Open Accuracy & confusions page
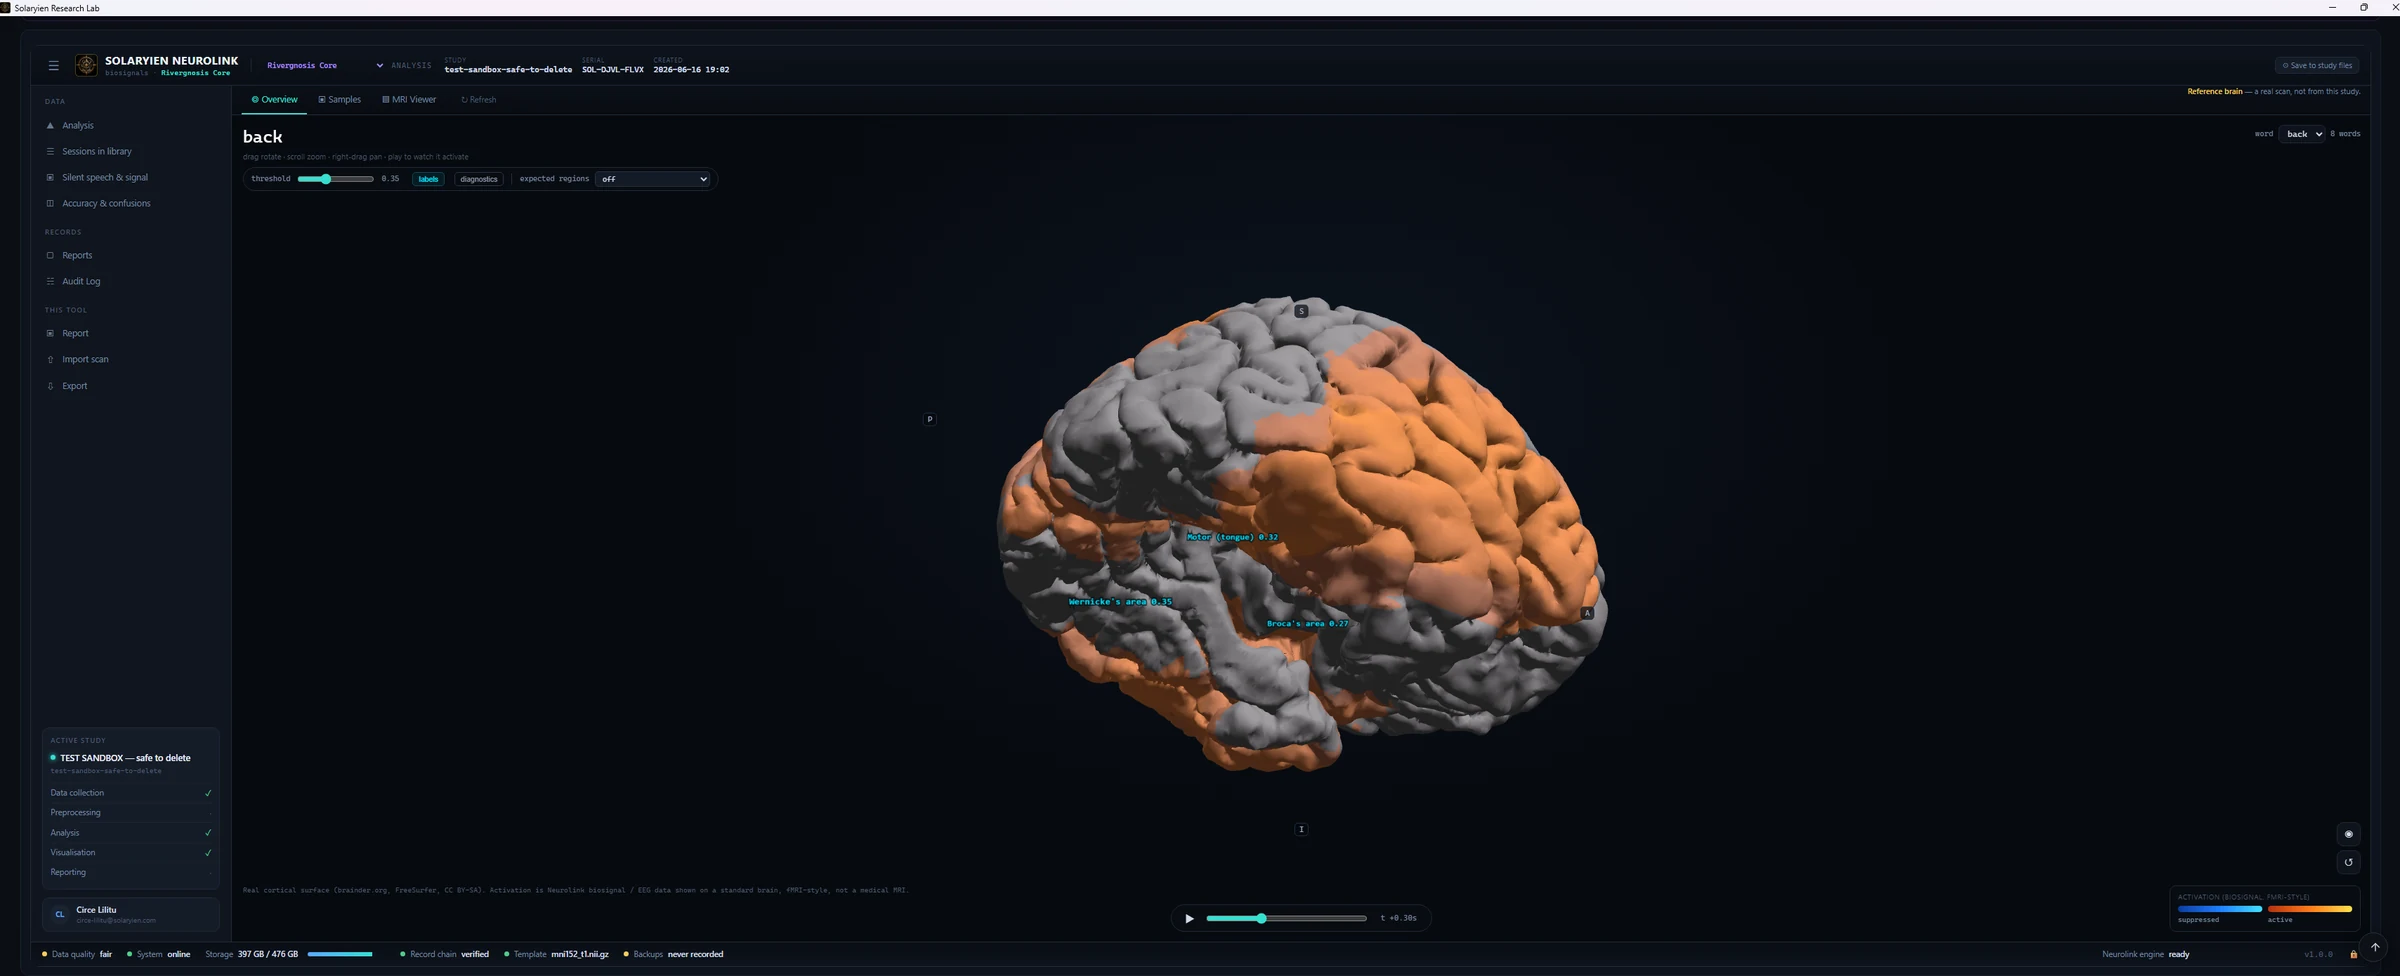The height and width of the screenshot is (976, 2400). pyautogui.click(x=106, y=204)
